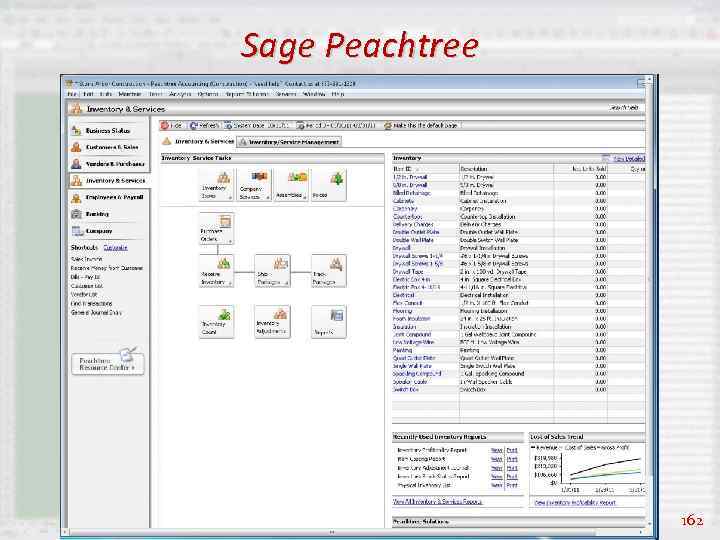Select Inventory & Services in the sidebar
The image size is (720, 540).
(108, 180)
